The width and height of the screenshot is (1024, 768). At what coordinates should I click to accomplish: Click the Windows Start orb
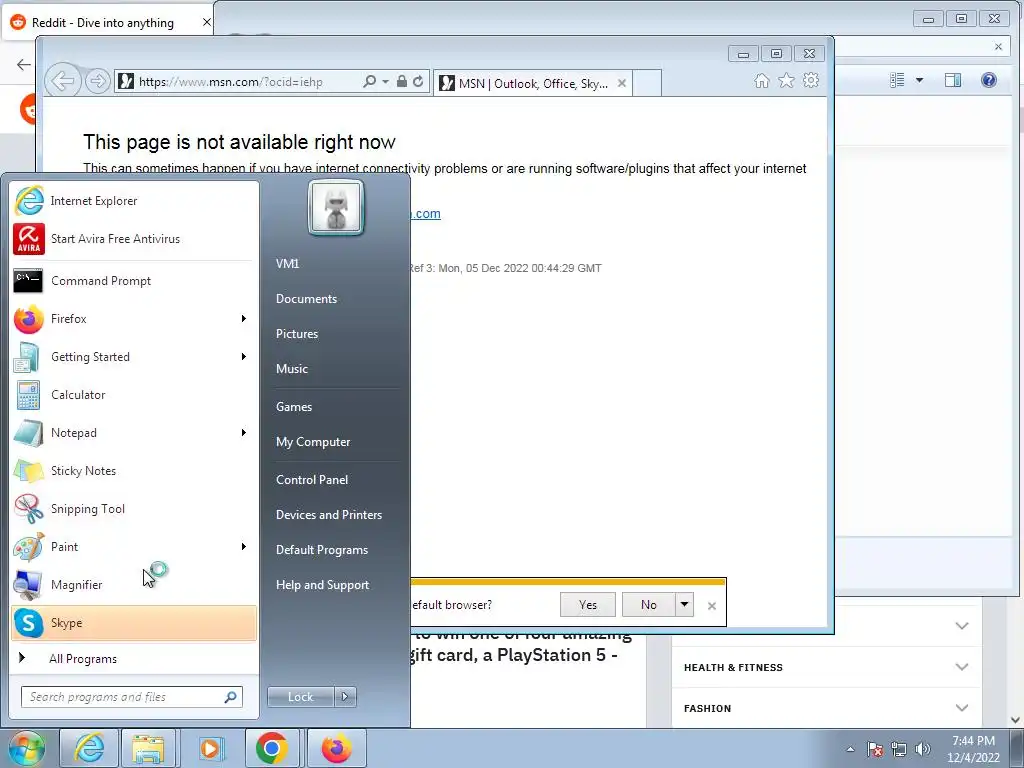click(x=27, y=748)
